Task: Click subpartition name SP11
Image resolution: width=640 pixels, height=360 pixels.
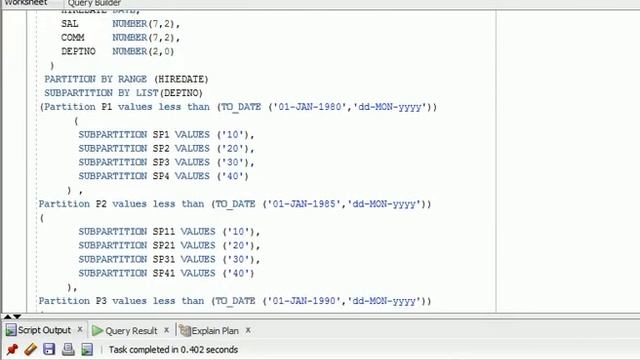Action: [164, 231]
